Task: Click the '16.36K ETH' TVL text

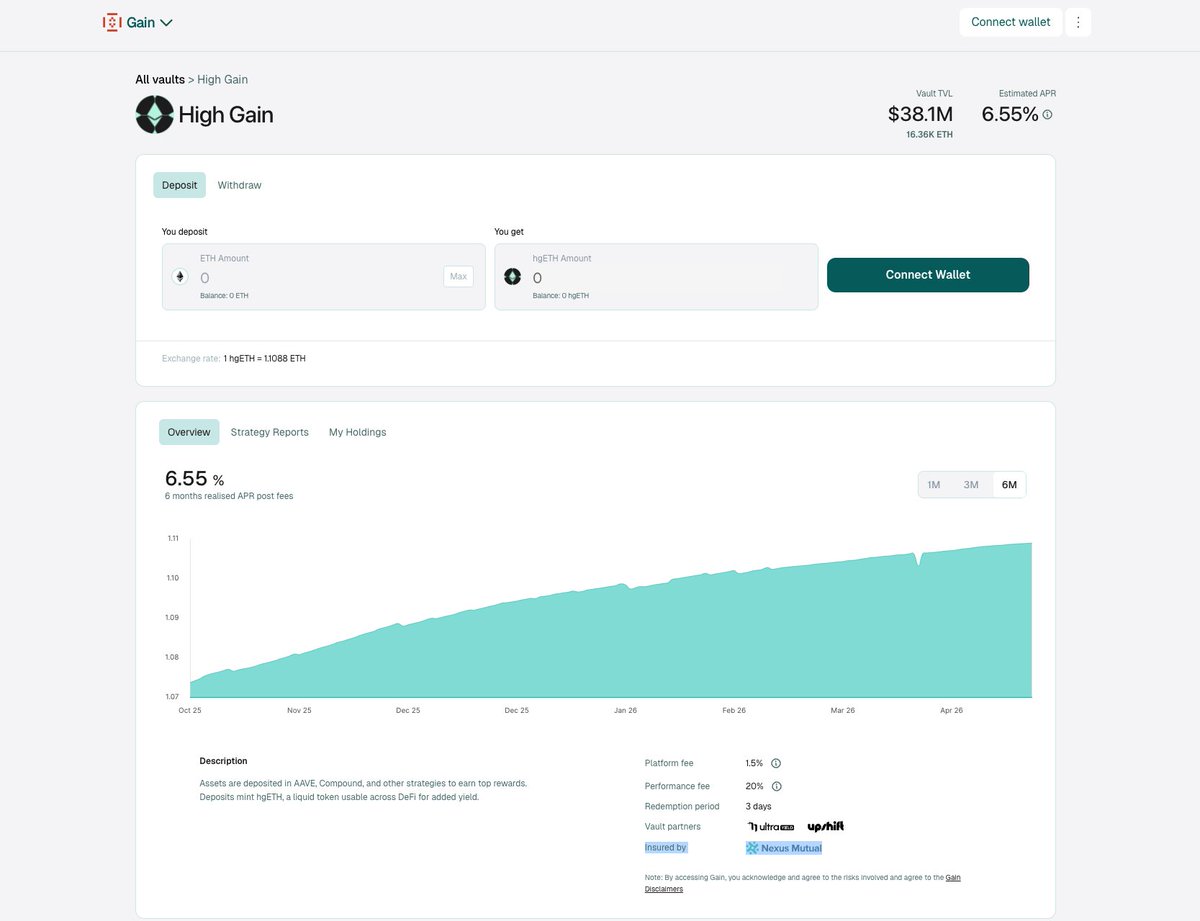Action: 929,134
